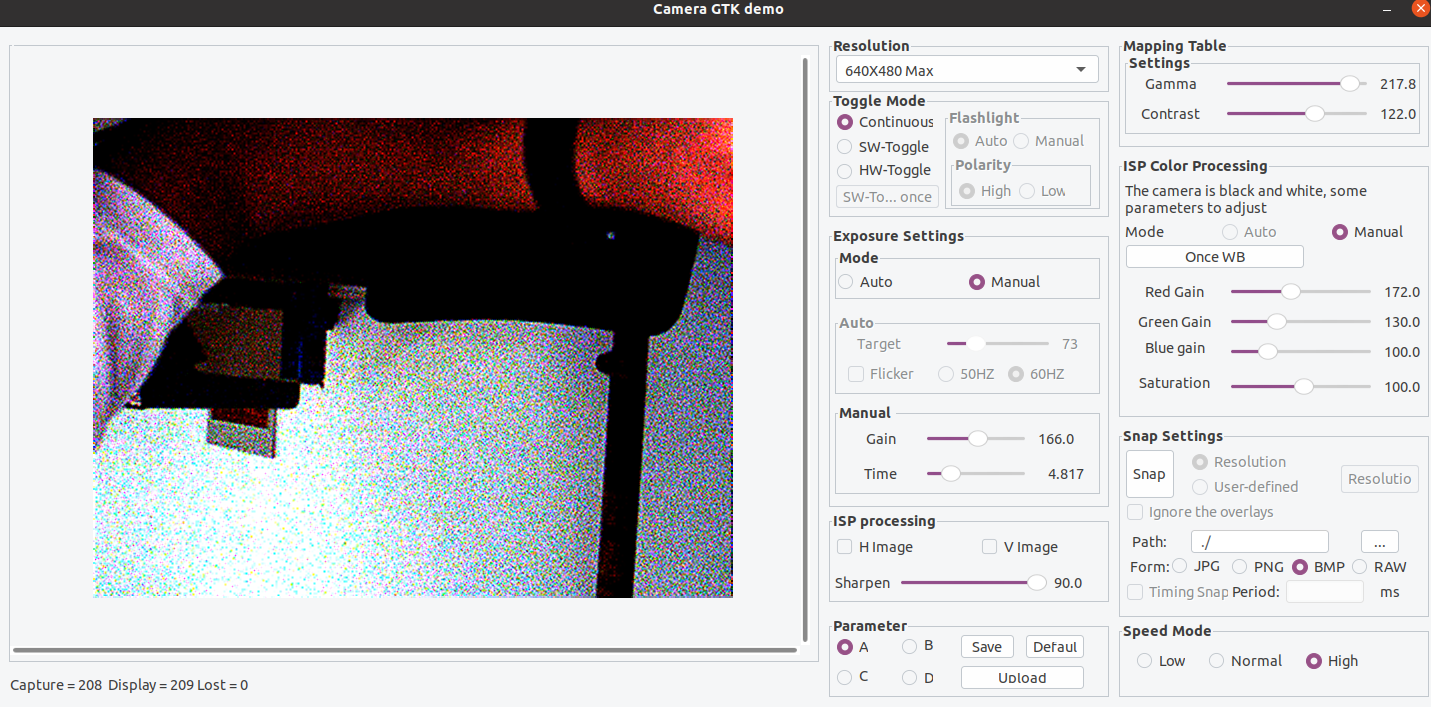Select Manual exposure mode

(1005, 282)
